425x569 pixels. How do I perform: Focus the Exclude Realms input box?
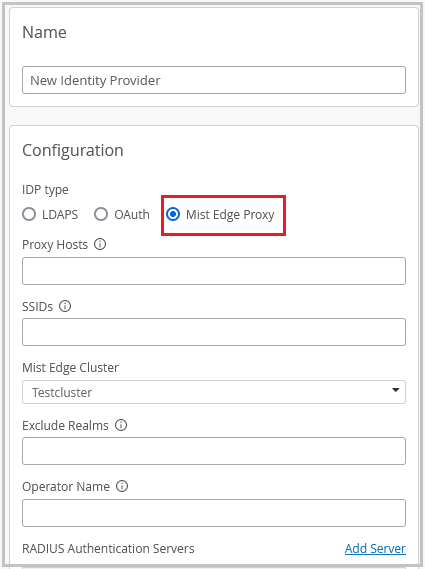pyautogui.click(x=214, y=451)
